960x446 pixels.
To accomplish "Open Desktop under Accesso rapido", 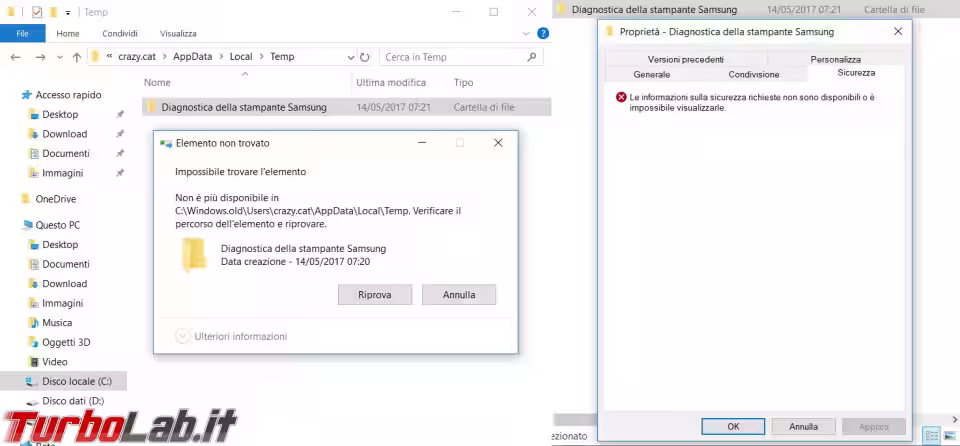I will pos(60,115).
